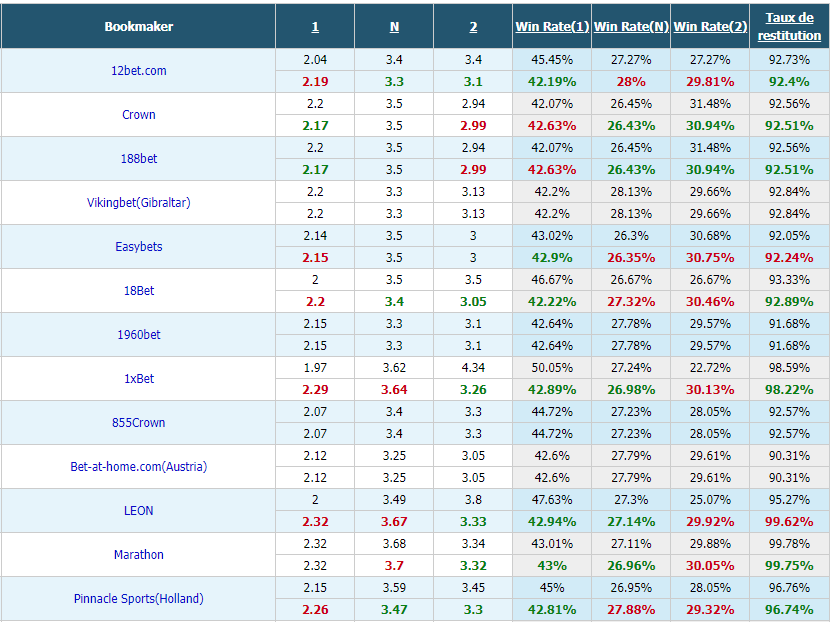
Task: Select Pinnacle Sports win rate 45%
Action: tap(552, 588)
